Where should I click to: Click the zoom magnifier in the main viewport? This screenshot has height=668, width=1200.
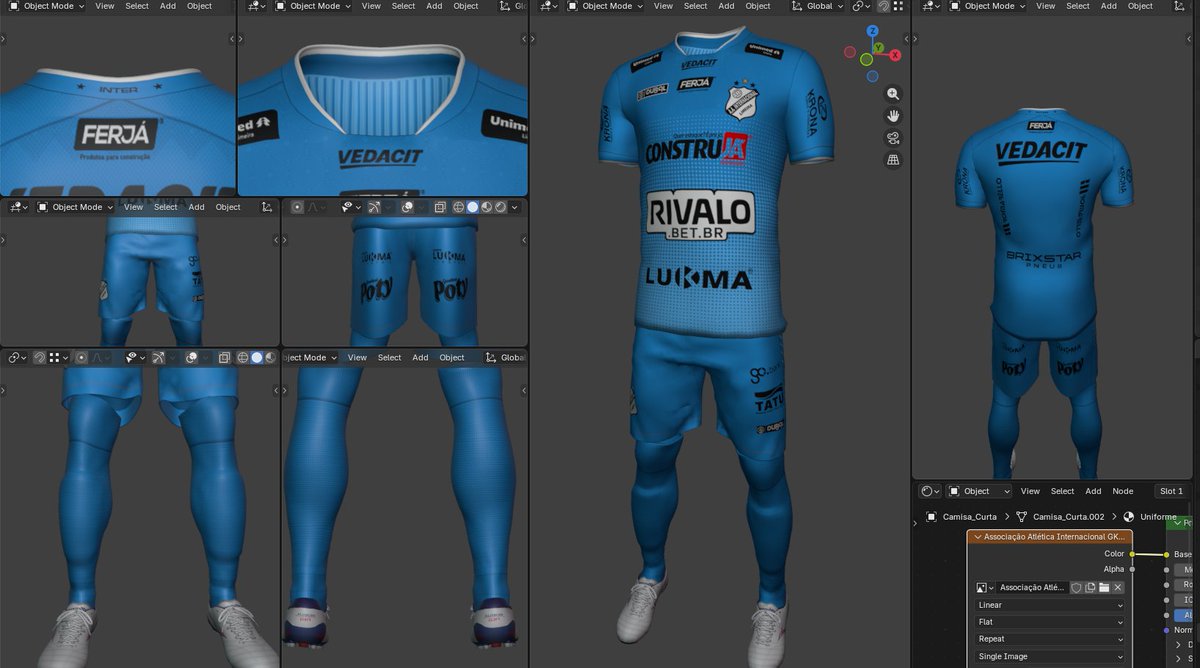point(893,94)
